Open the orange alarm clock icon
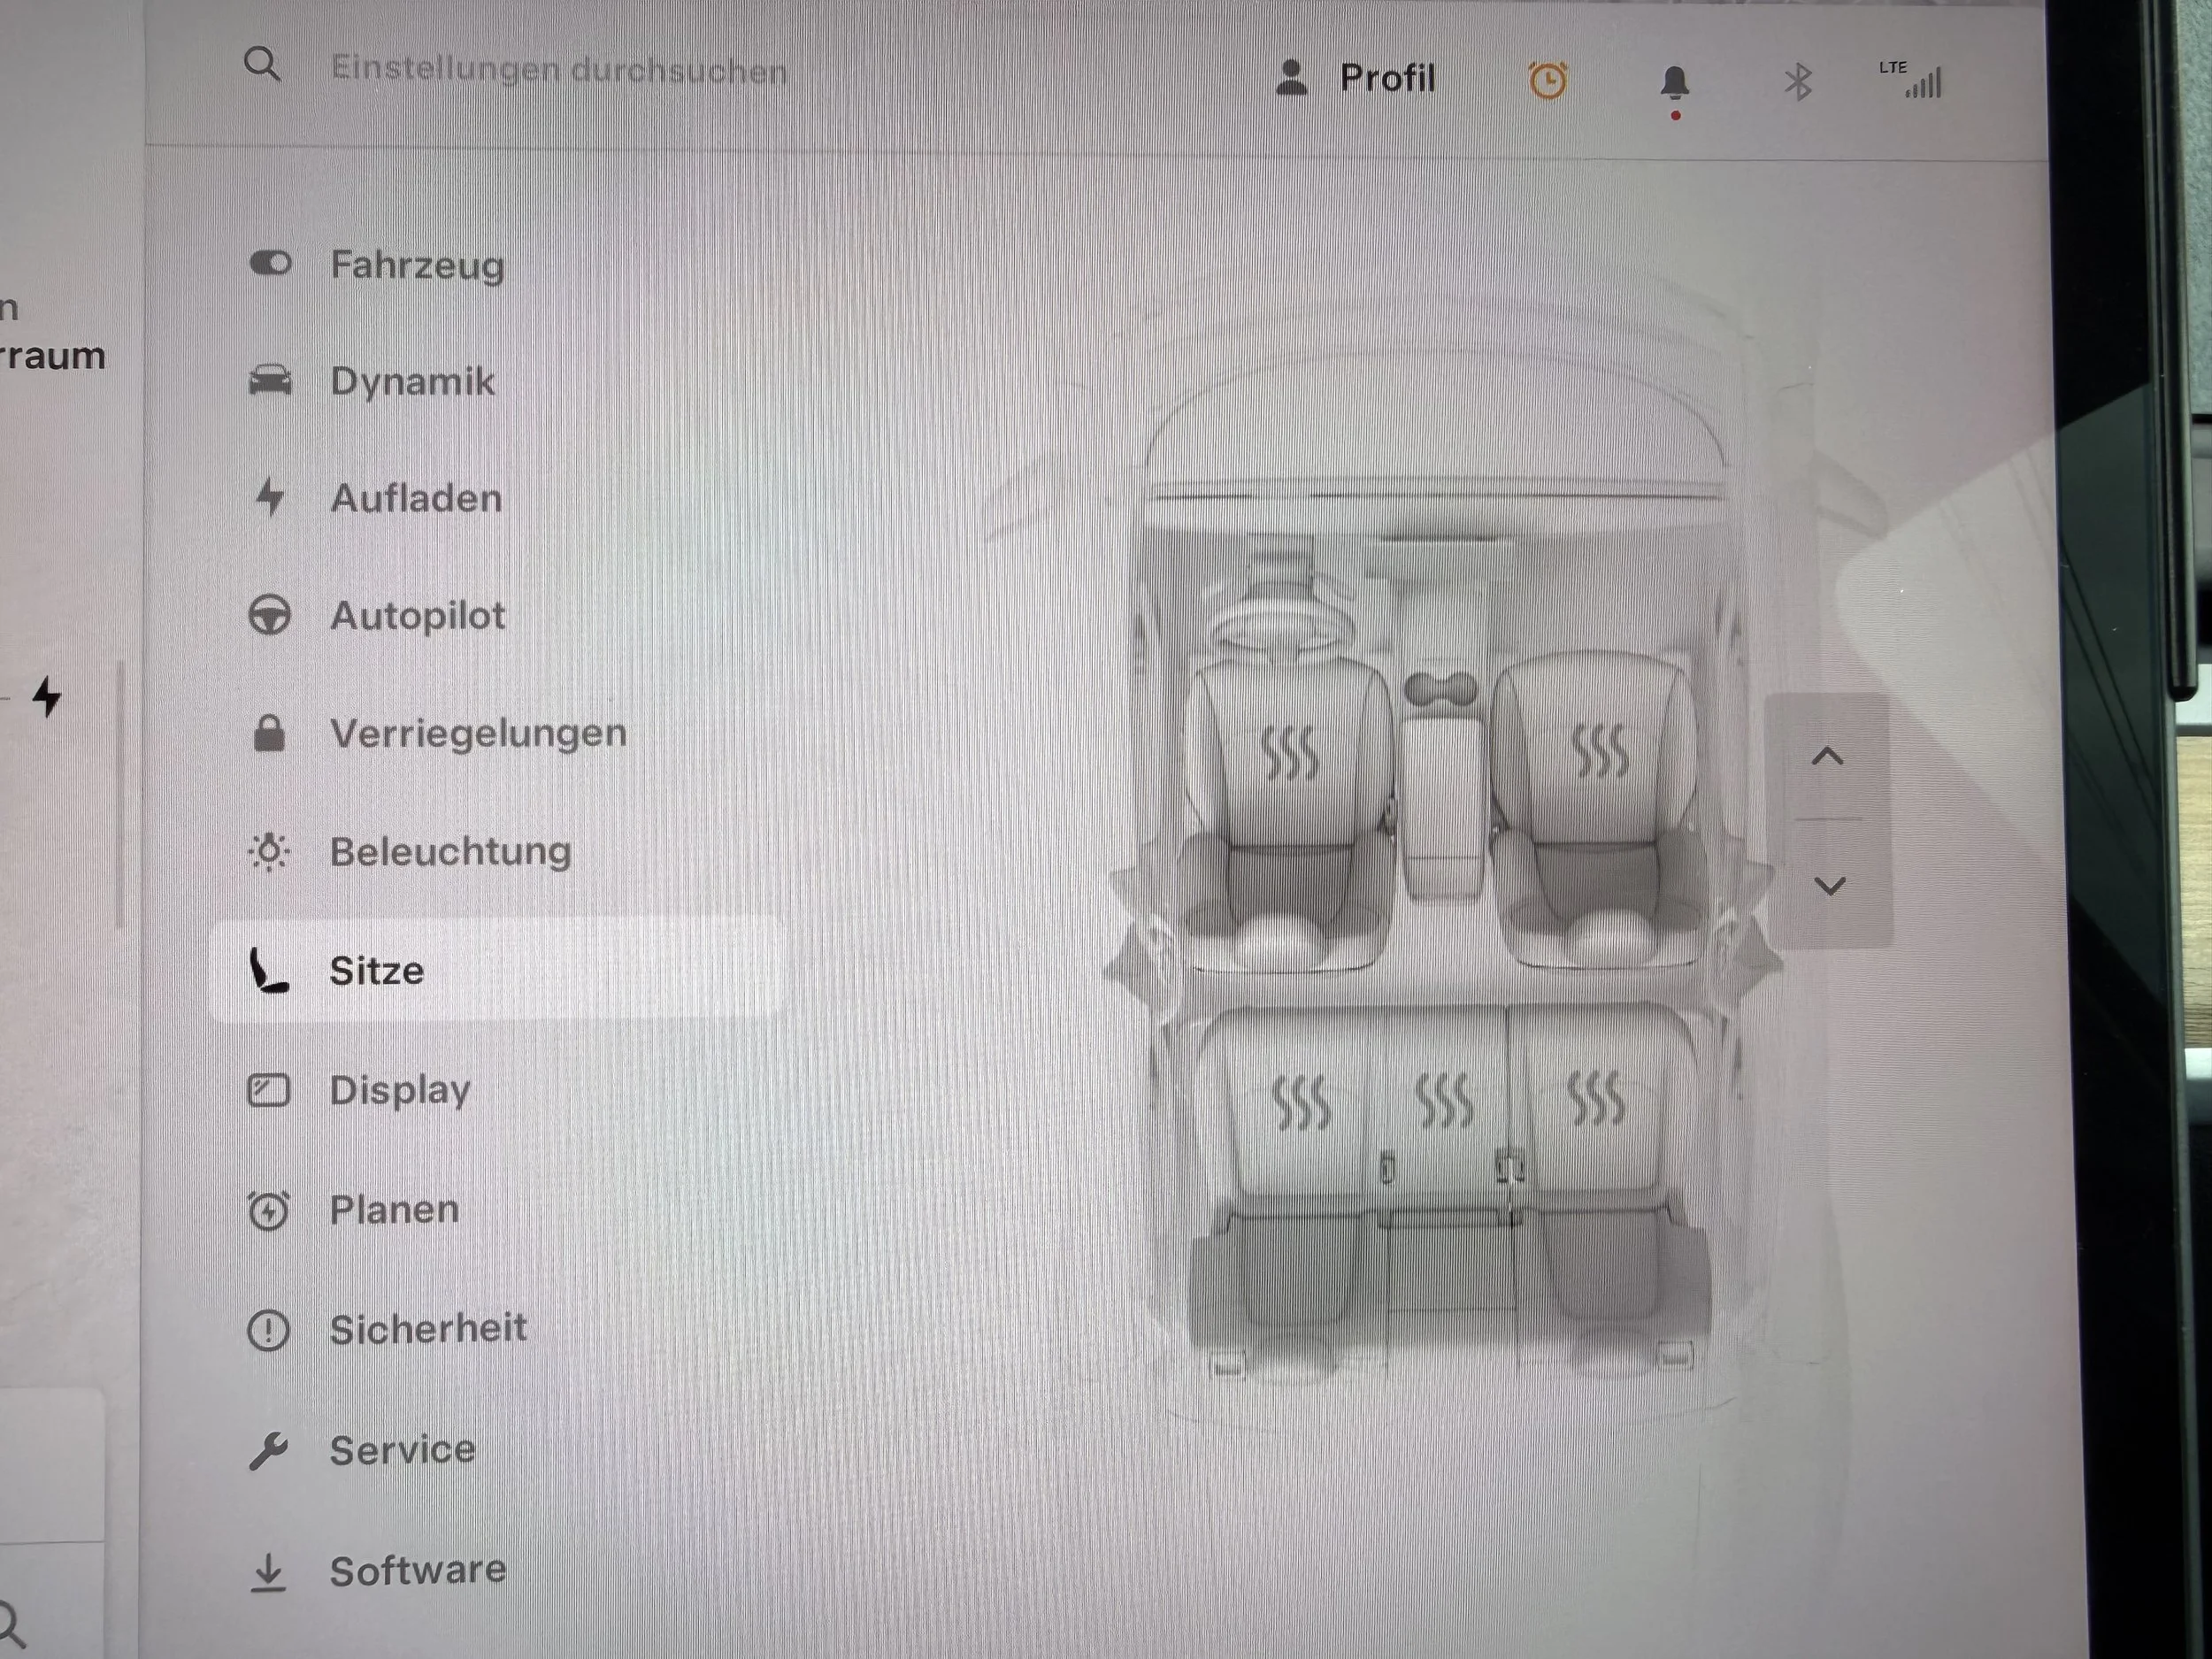The height and width of the screenshot is (1659, 2212). pyautogui.click(x=1548, y=80)
